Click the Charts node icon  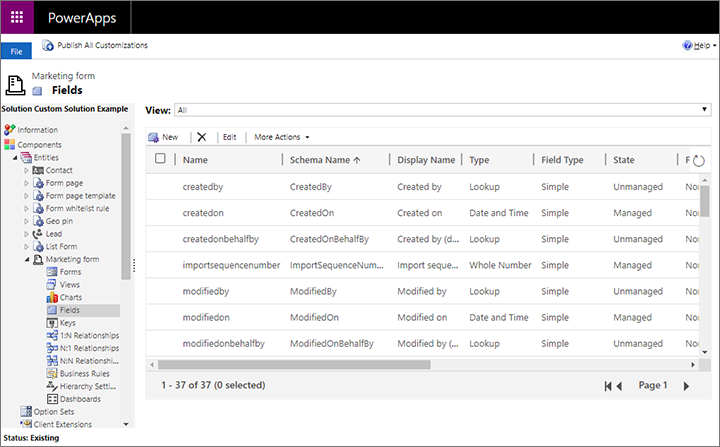[52, 297]
